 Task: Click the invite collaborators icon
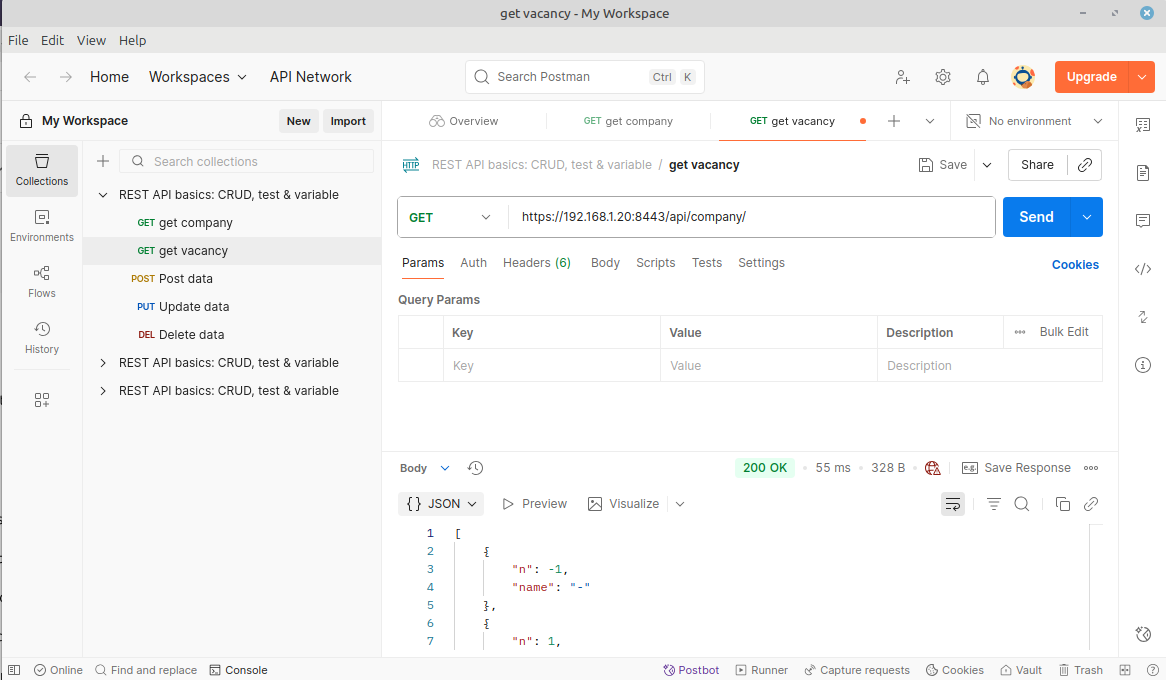tap(902, 77)
